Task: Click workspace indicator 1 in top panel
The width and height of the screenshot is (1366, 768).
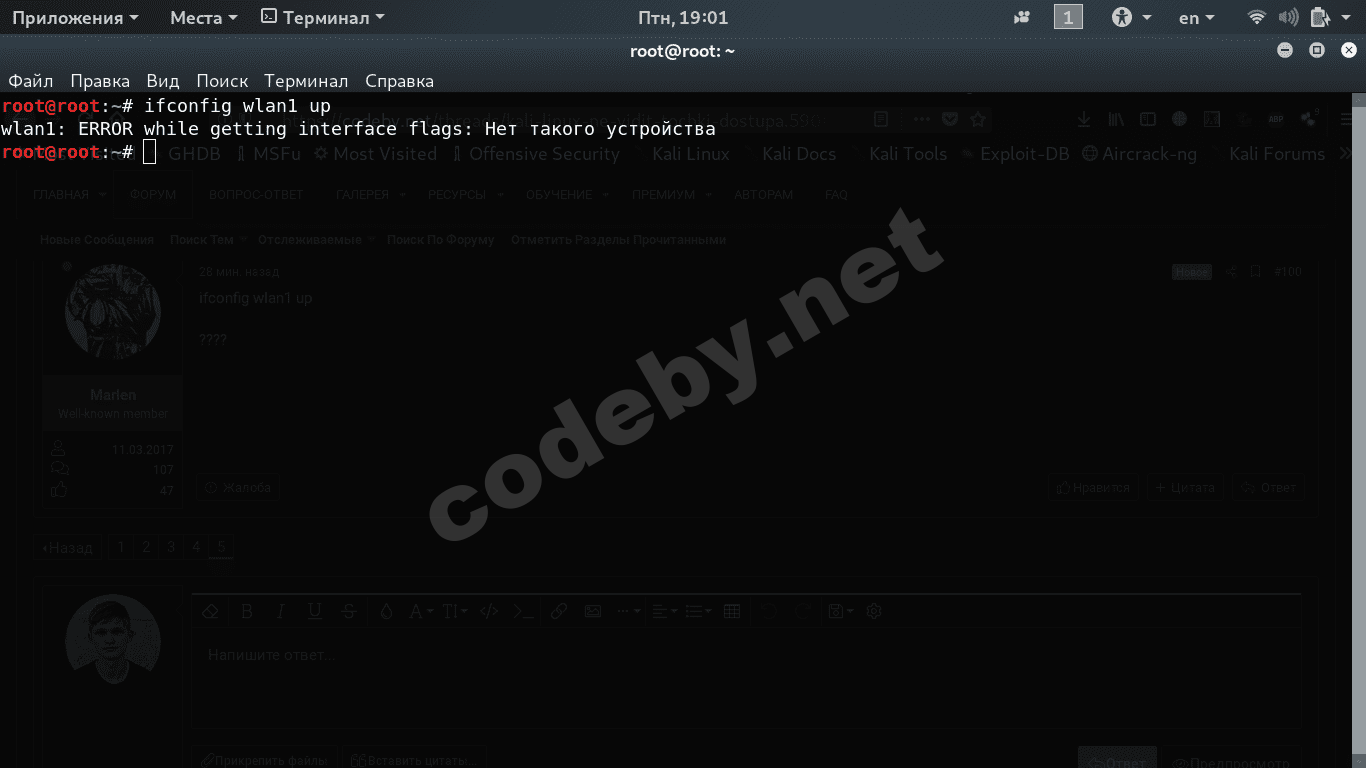Action: click(x=1068, y=17)
